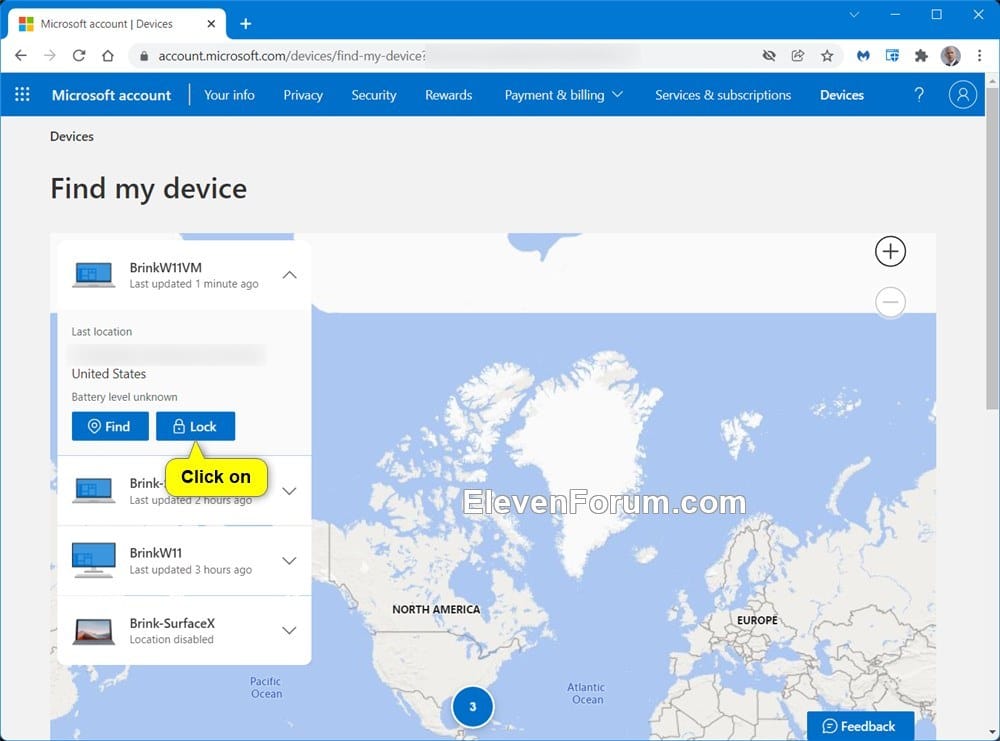
Task: Click the shield extension icon in toolbar
Action: pos(892,56)
